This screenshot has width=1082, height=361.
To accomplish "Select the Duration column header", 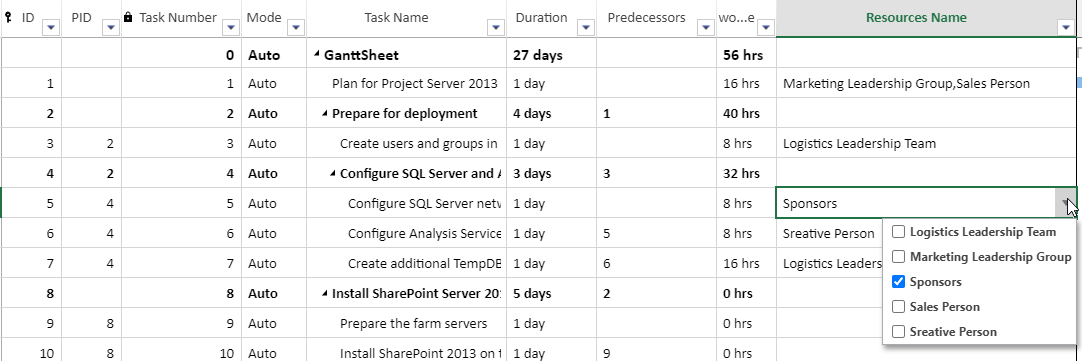I will point(552,19).
